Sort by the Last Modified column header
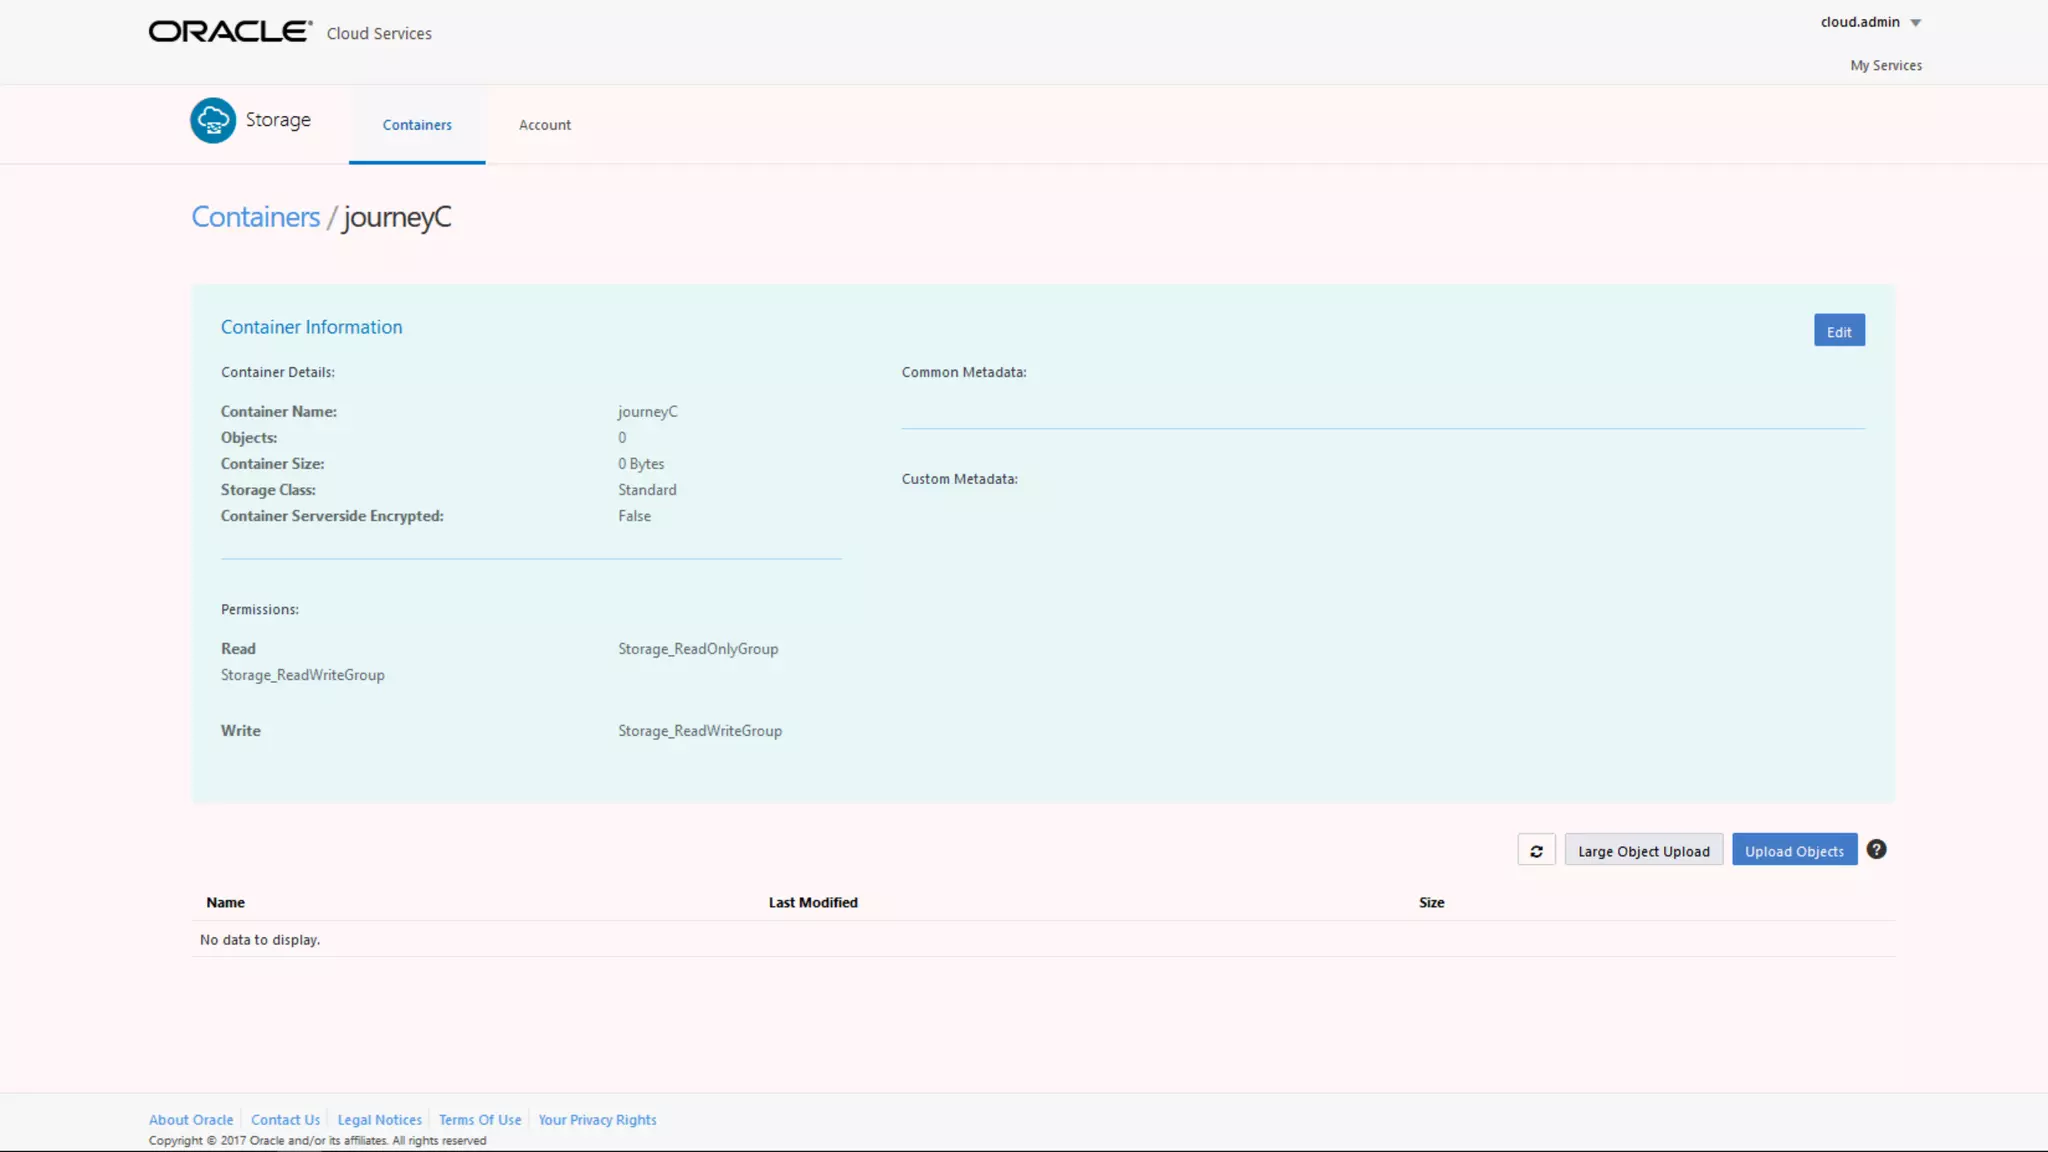Image resolution: width=2048 pixels, height=1152 pixels. [x=813, y=902]
